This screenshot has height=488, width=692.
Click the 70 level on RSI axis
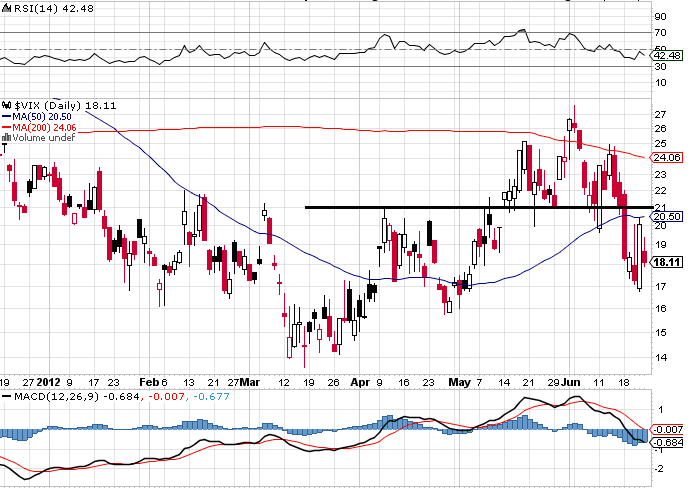[x=661, y=33]
